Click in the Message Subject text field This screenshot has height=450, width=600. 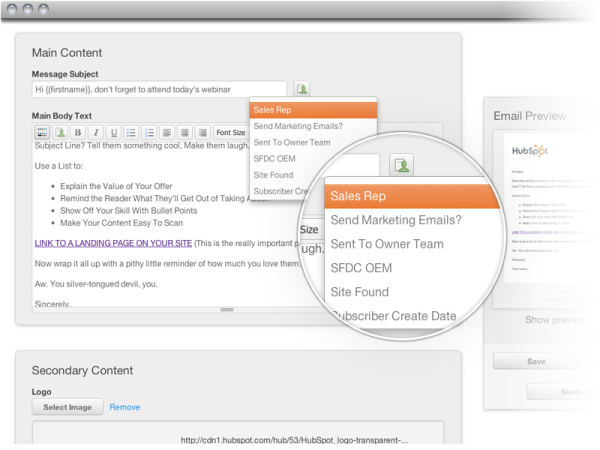point(160,90)
